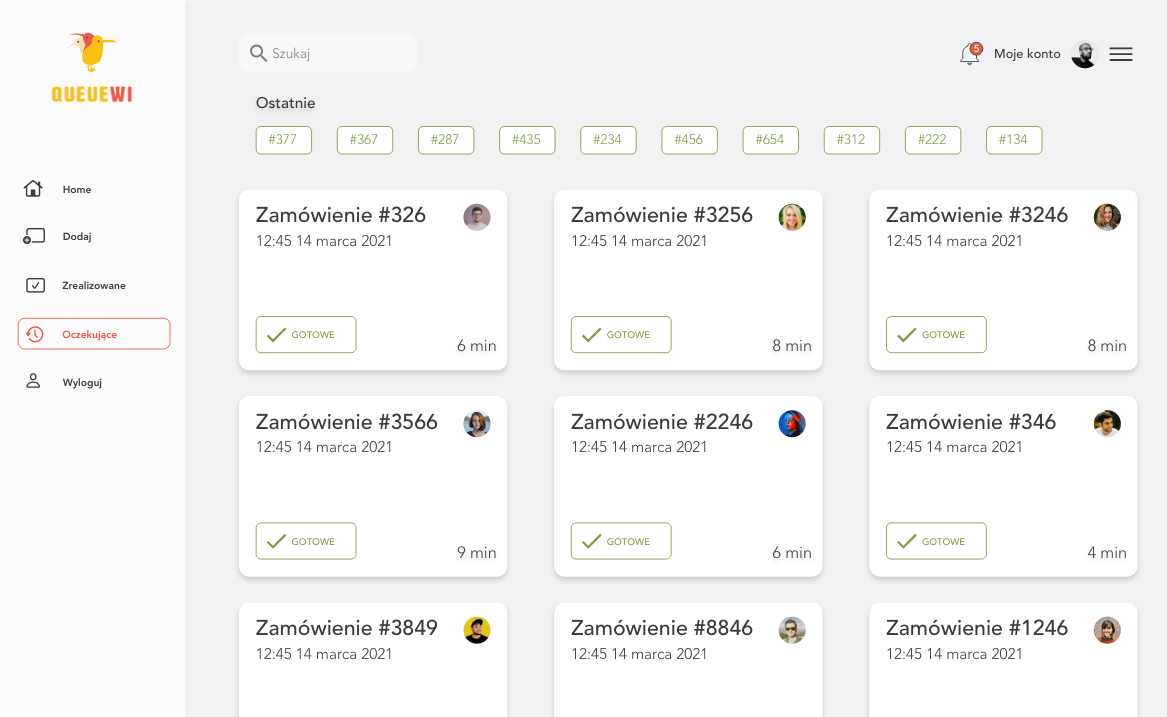Click the Home house icon

(x=33, y=189)
